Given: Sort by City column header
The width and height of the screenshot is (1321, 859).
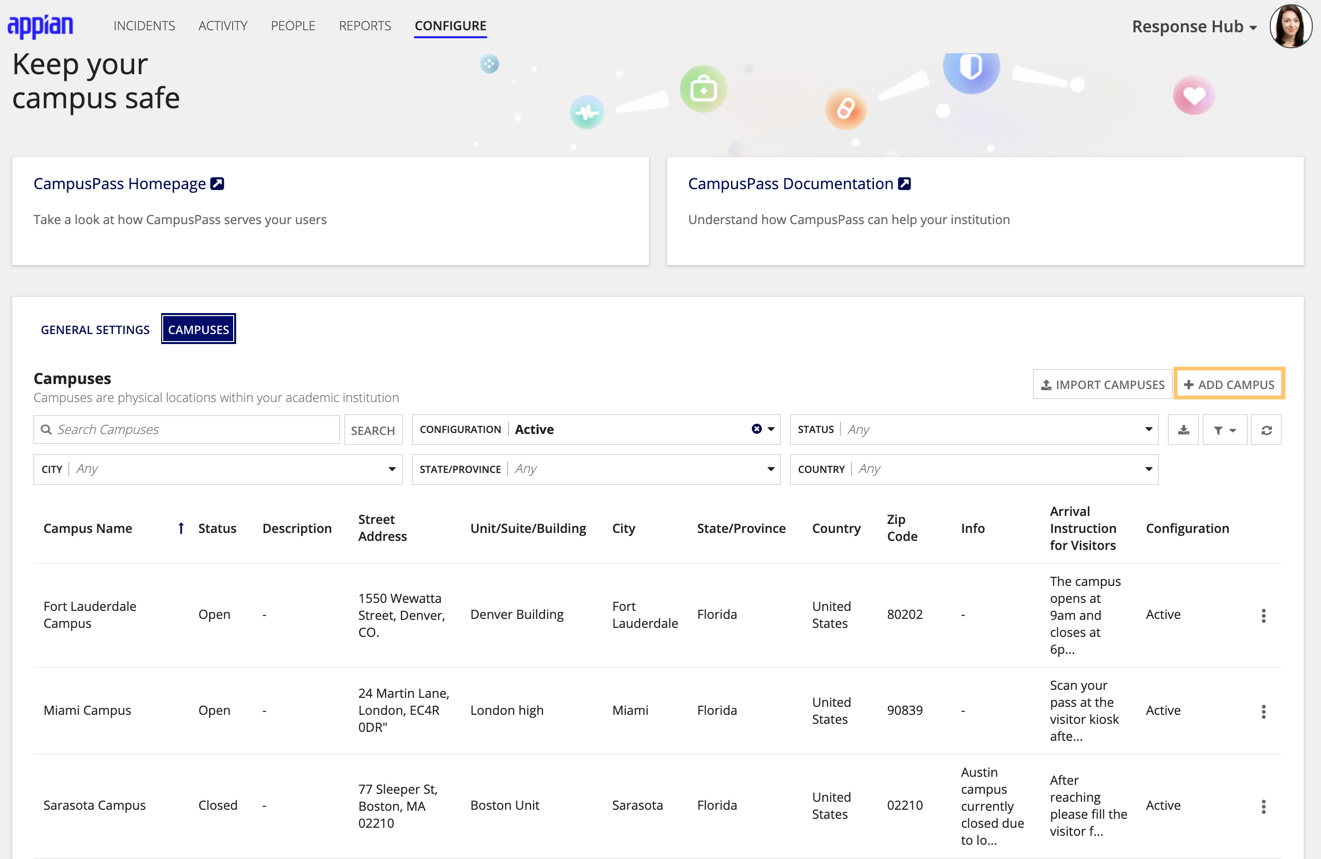Looking at the screenshot, I should [624, 528].
